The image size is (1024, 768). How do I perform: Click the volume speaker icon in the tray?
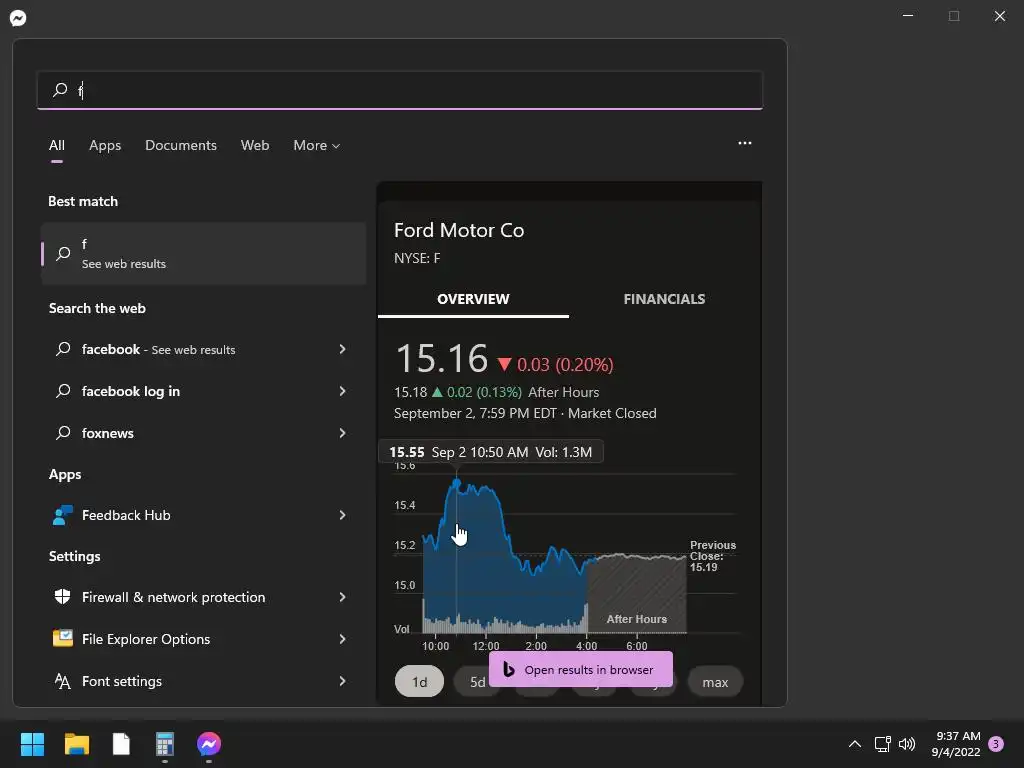tap(907, 744)
